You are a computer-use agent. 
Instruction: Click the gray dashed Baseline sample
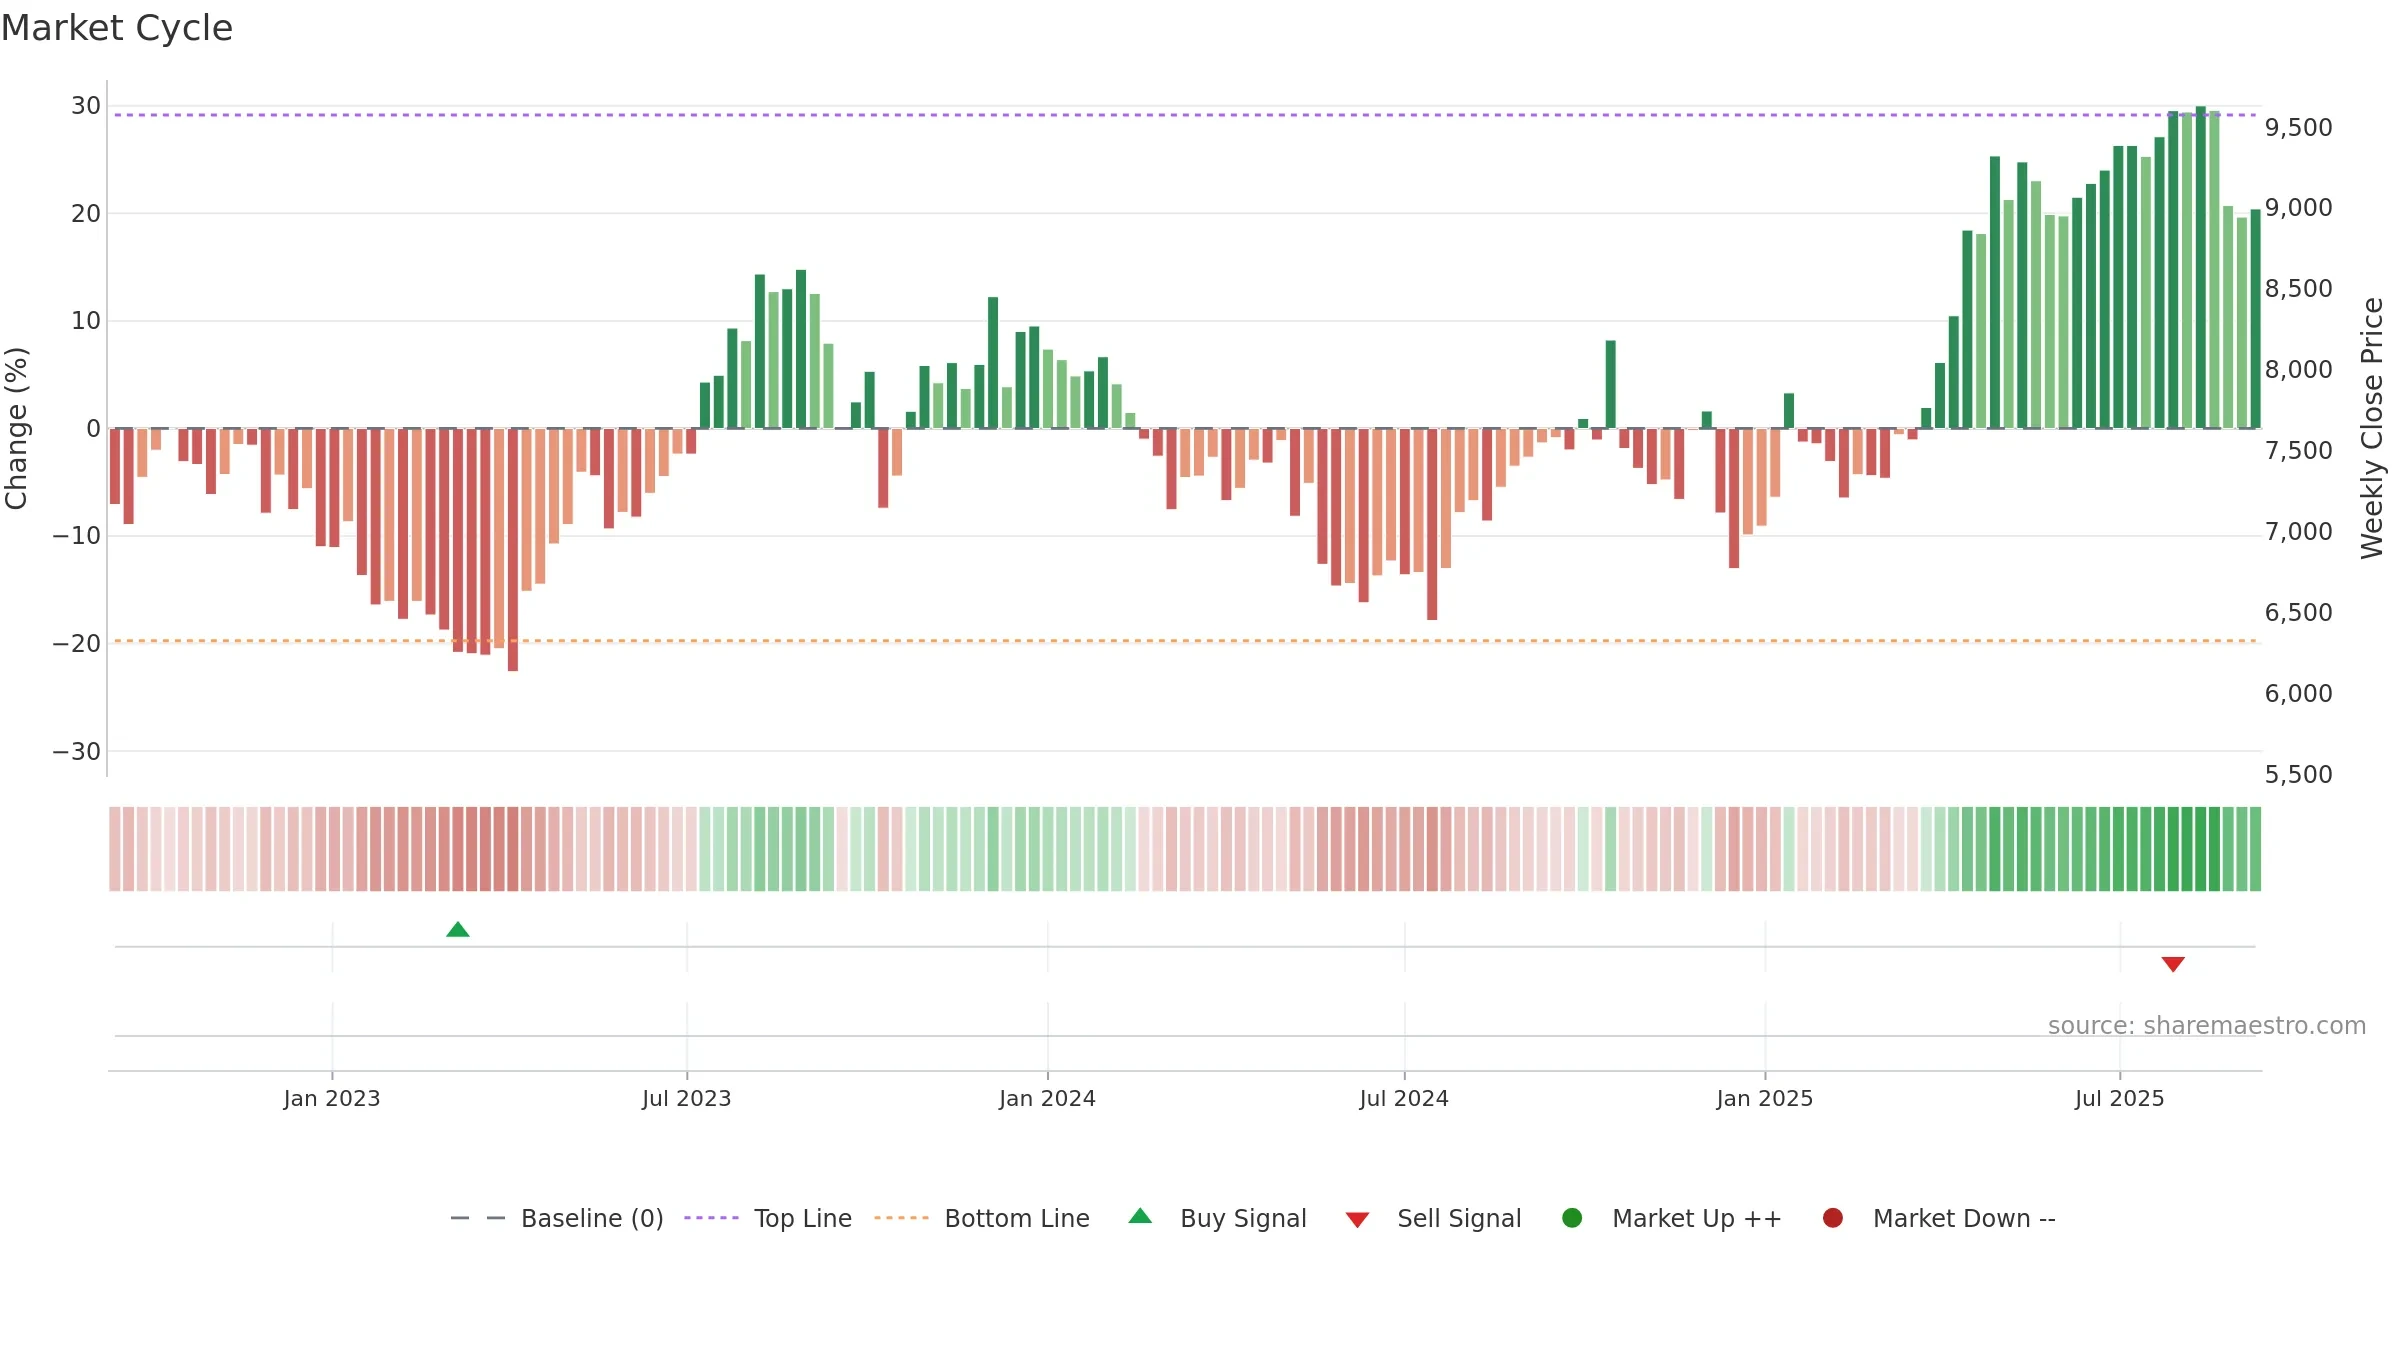[478, 1218]
